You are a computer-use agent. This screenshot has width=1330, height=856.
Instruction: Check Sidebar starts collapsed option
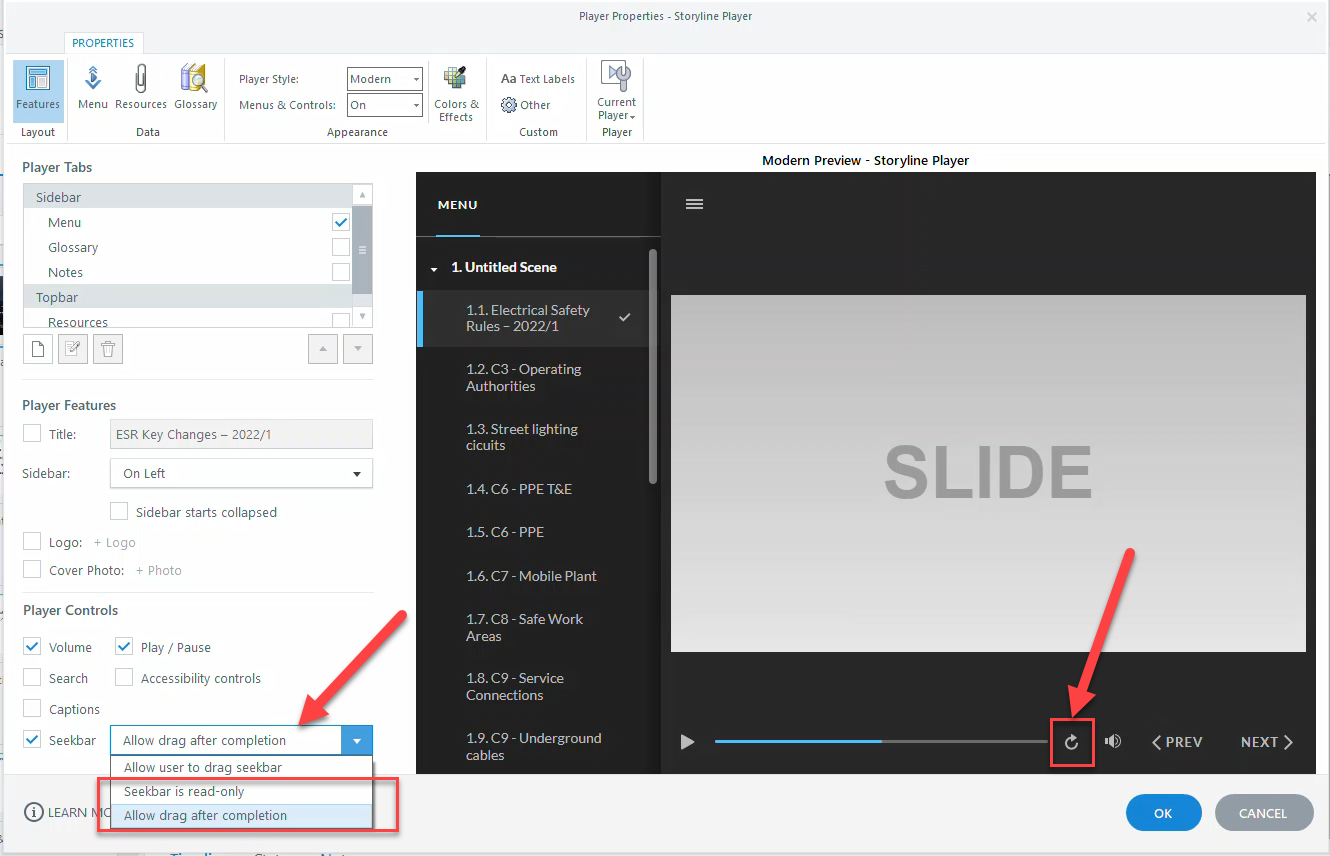click(119, 512)
